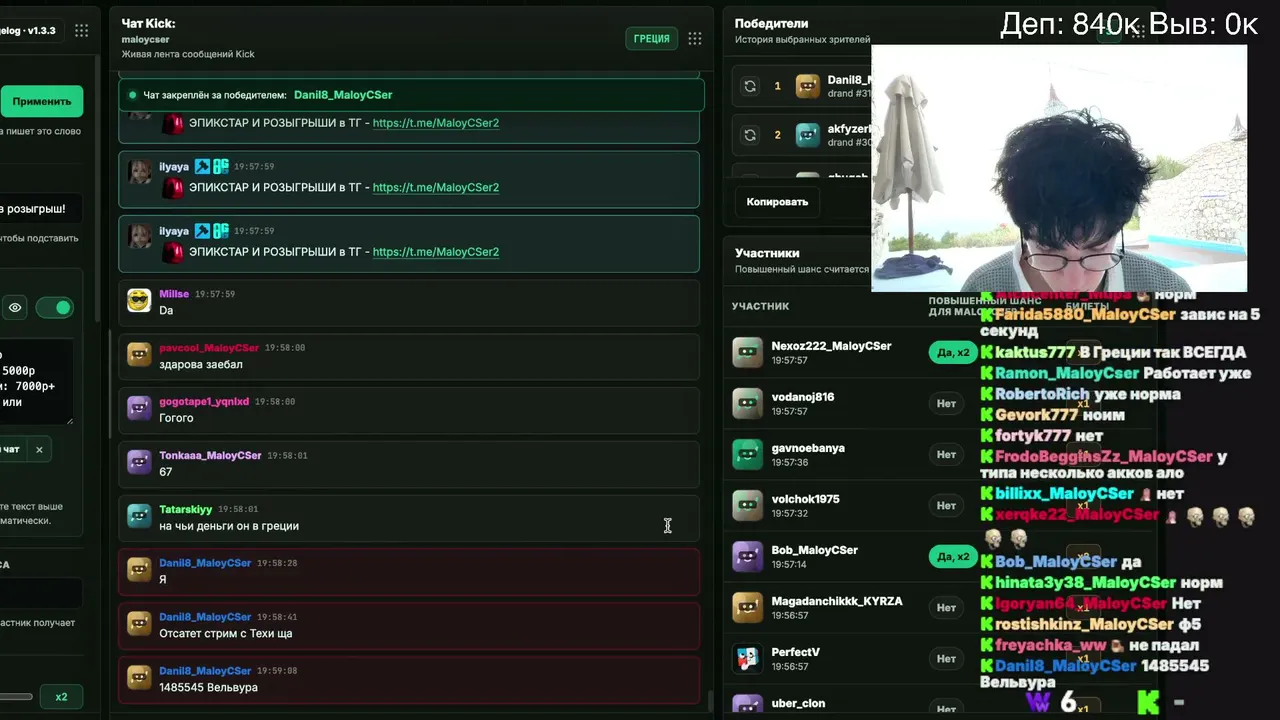
Task: Click the streamer webcam overlay
Action: [x=1059, y=168]
